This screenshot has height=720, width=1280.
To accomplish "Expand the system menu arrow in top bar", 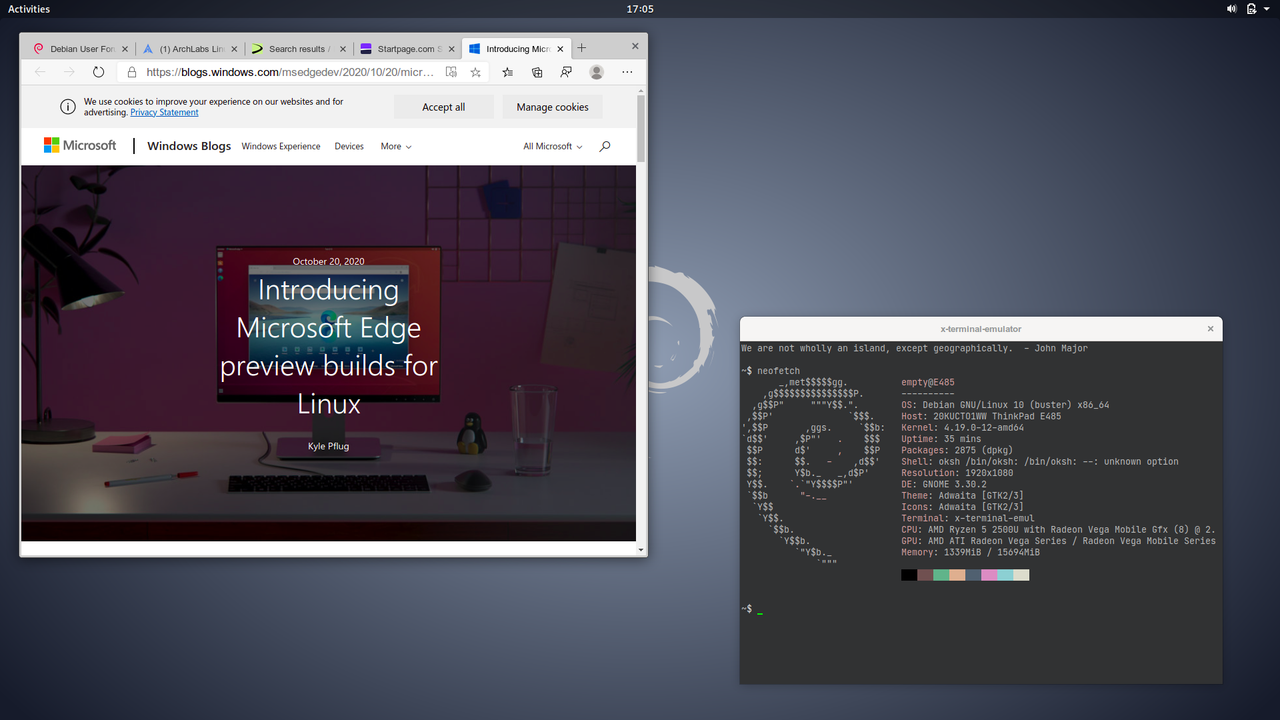I will pyautogui.click(x=1267, y=9).
